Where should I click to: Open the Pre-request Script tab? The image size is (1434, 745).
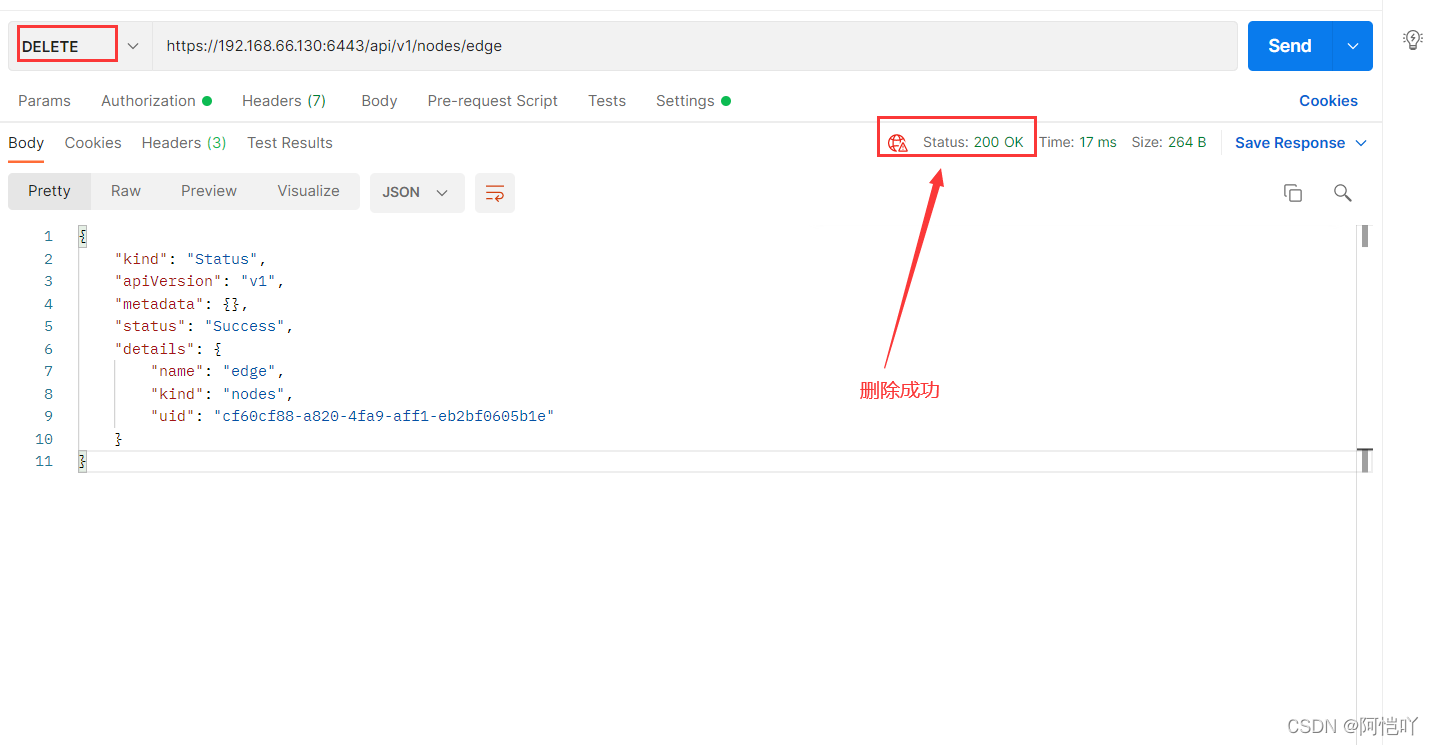tap(492, 101)
